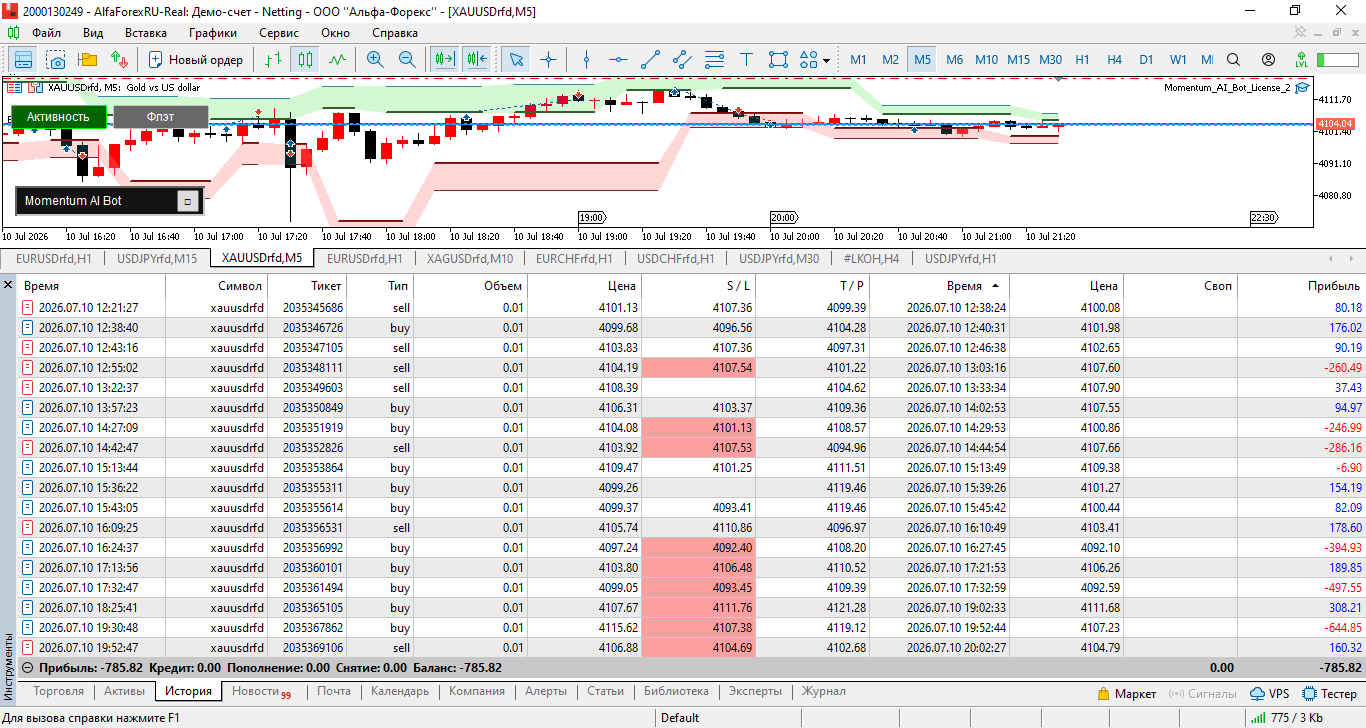Draw a vertical line on chart
The image size is (1366, 728).
586,59
